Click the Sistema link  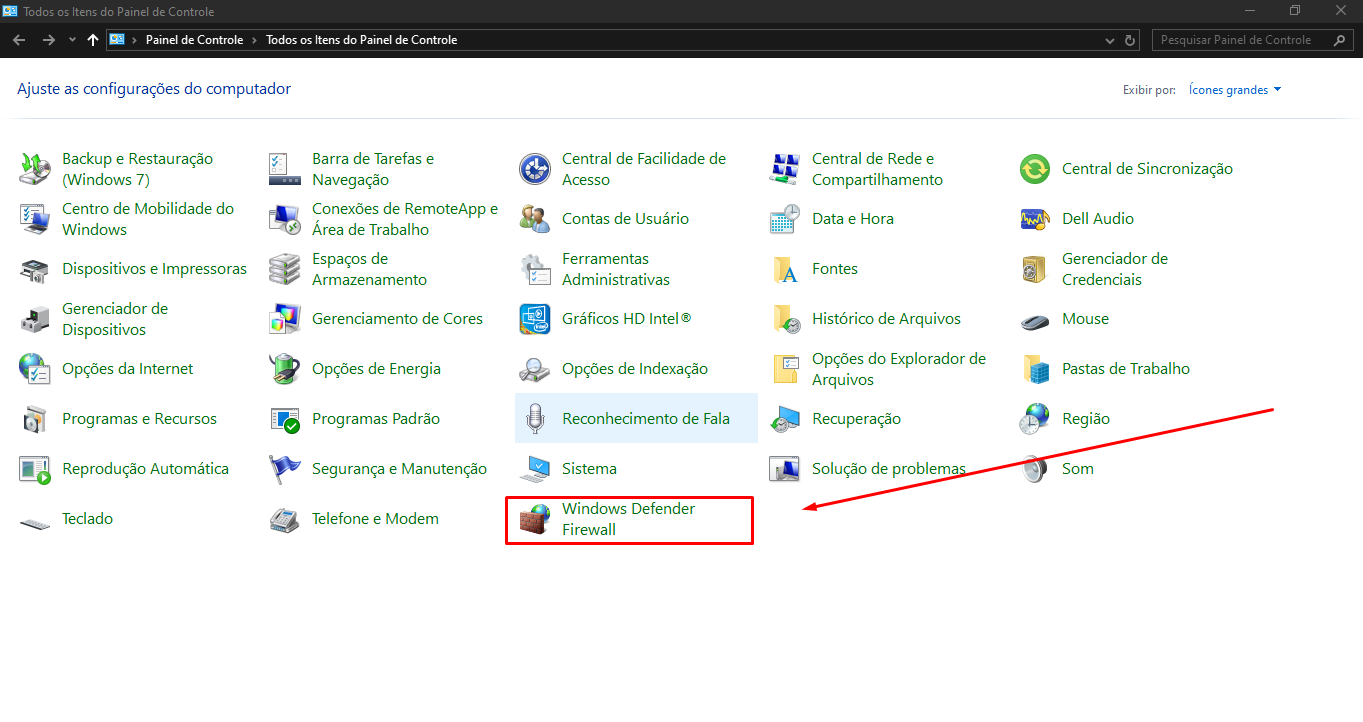pyautogui.click(x=589, y=469)
